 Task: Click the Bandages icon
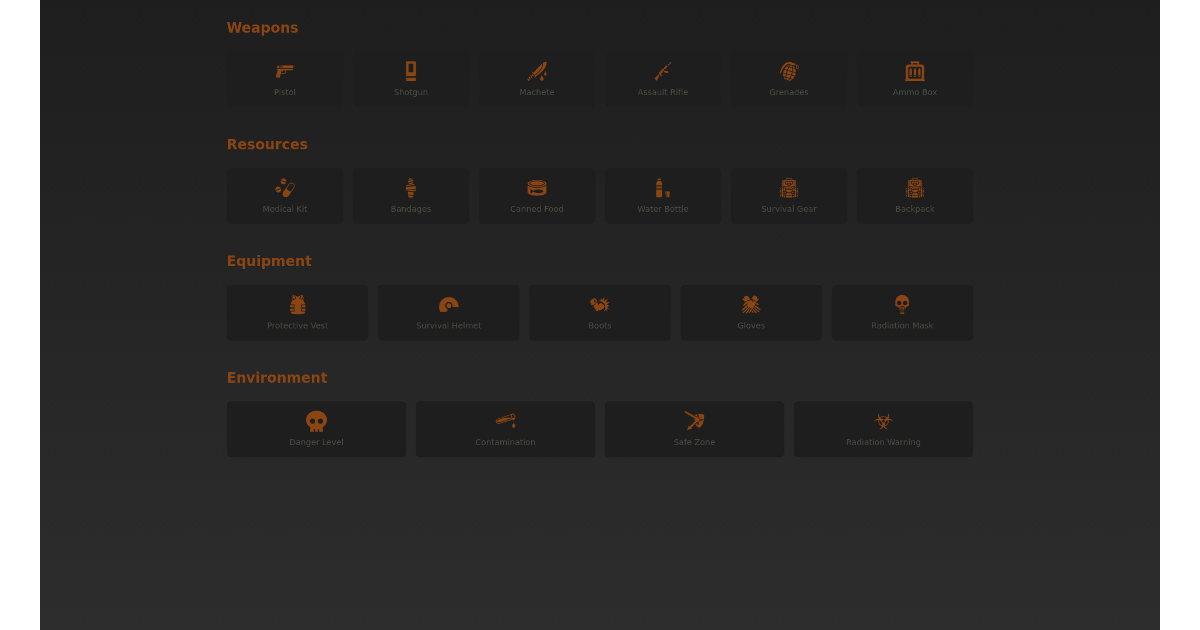pyautogui.click(x=410, y=196)
